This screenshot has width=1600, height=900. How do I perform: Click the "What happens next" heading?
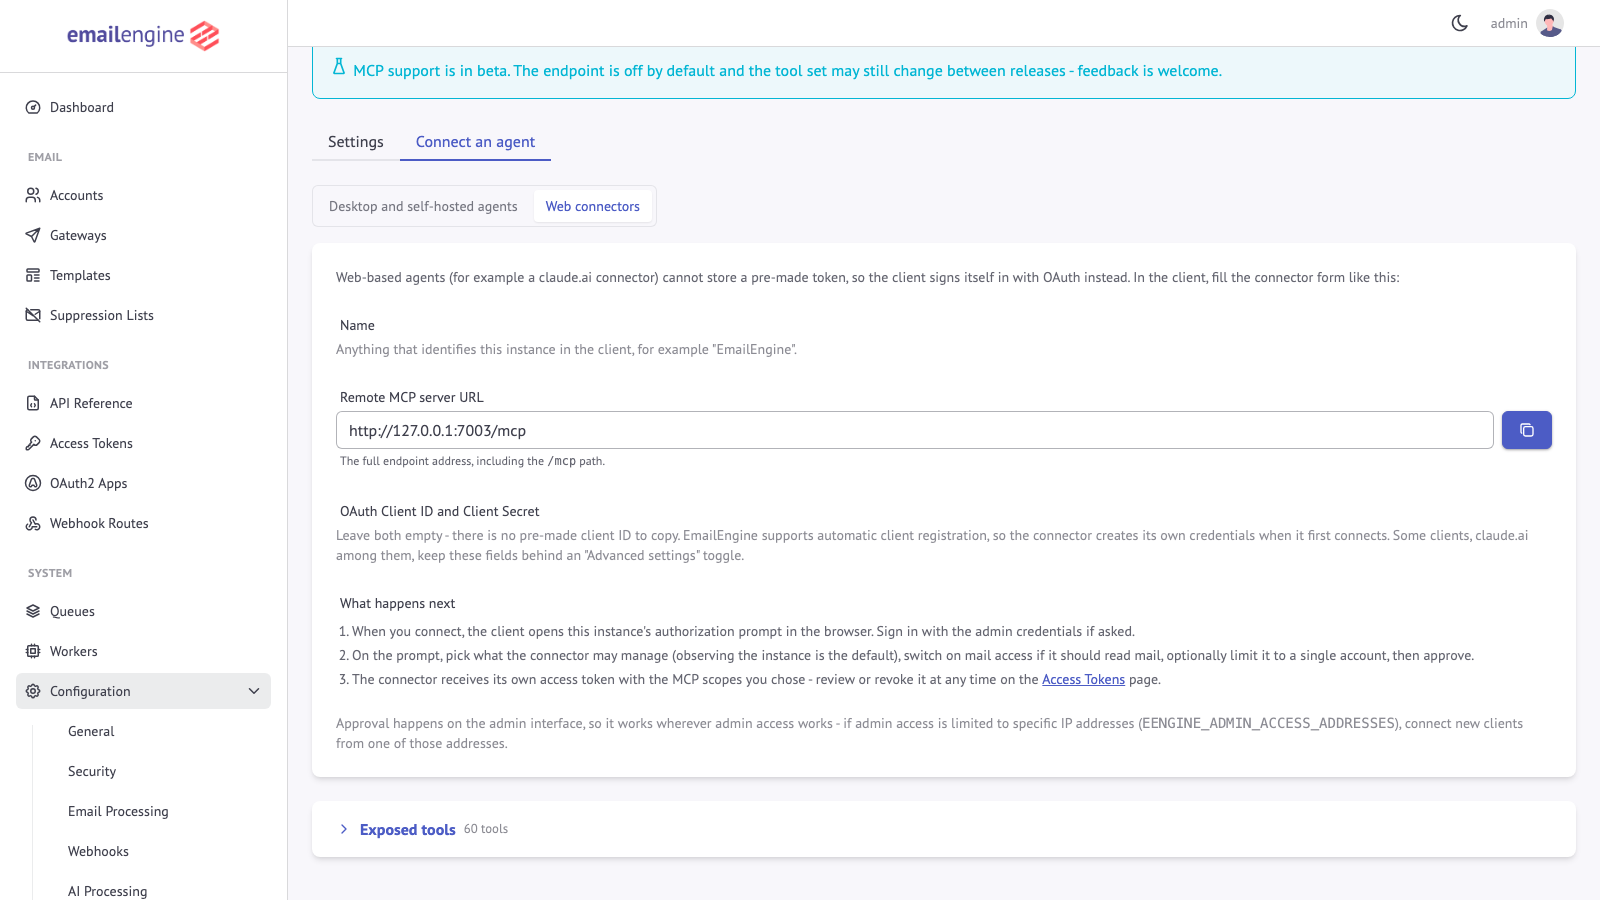pos(397,603)
